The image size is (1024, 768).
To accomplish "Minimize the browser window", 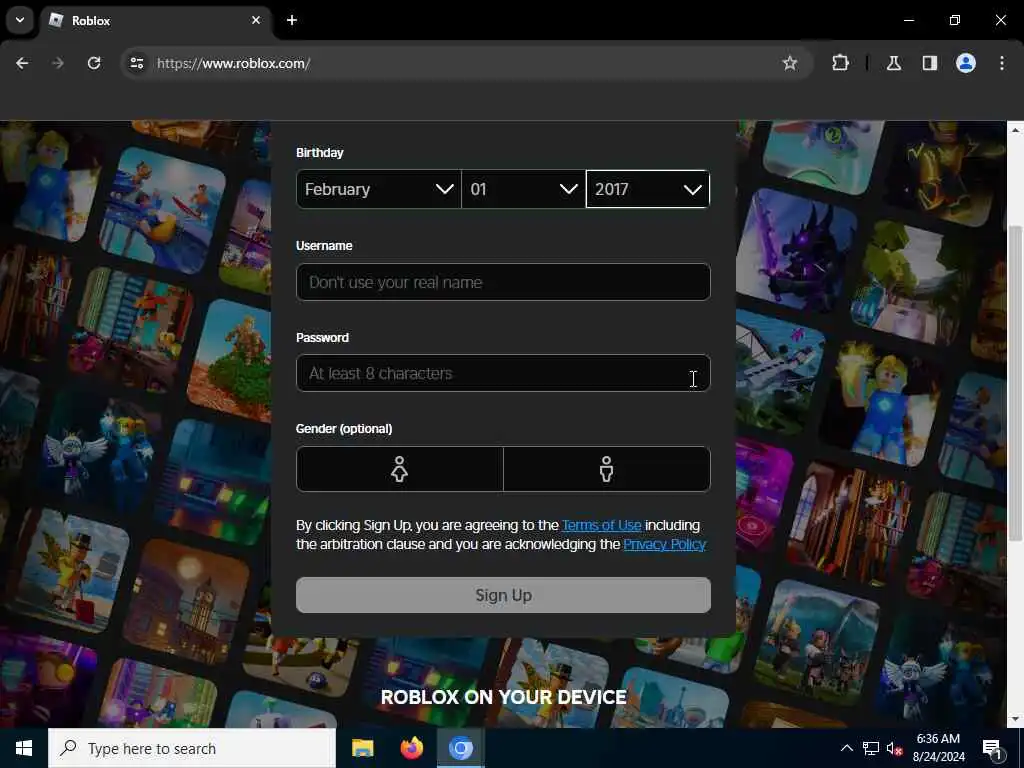I will click(909, 20).
